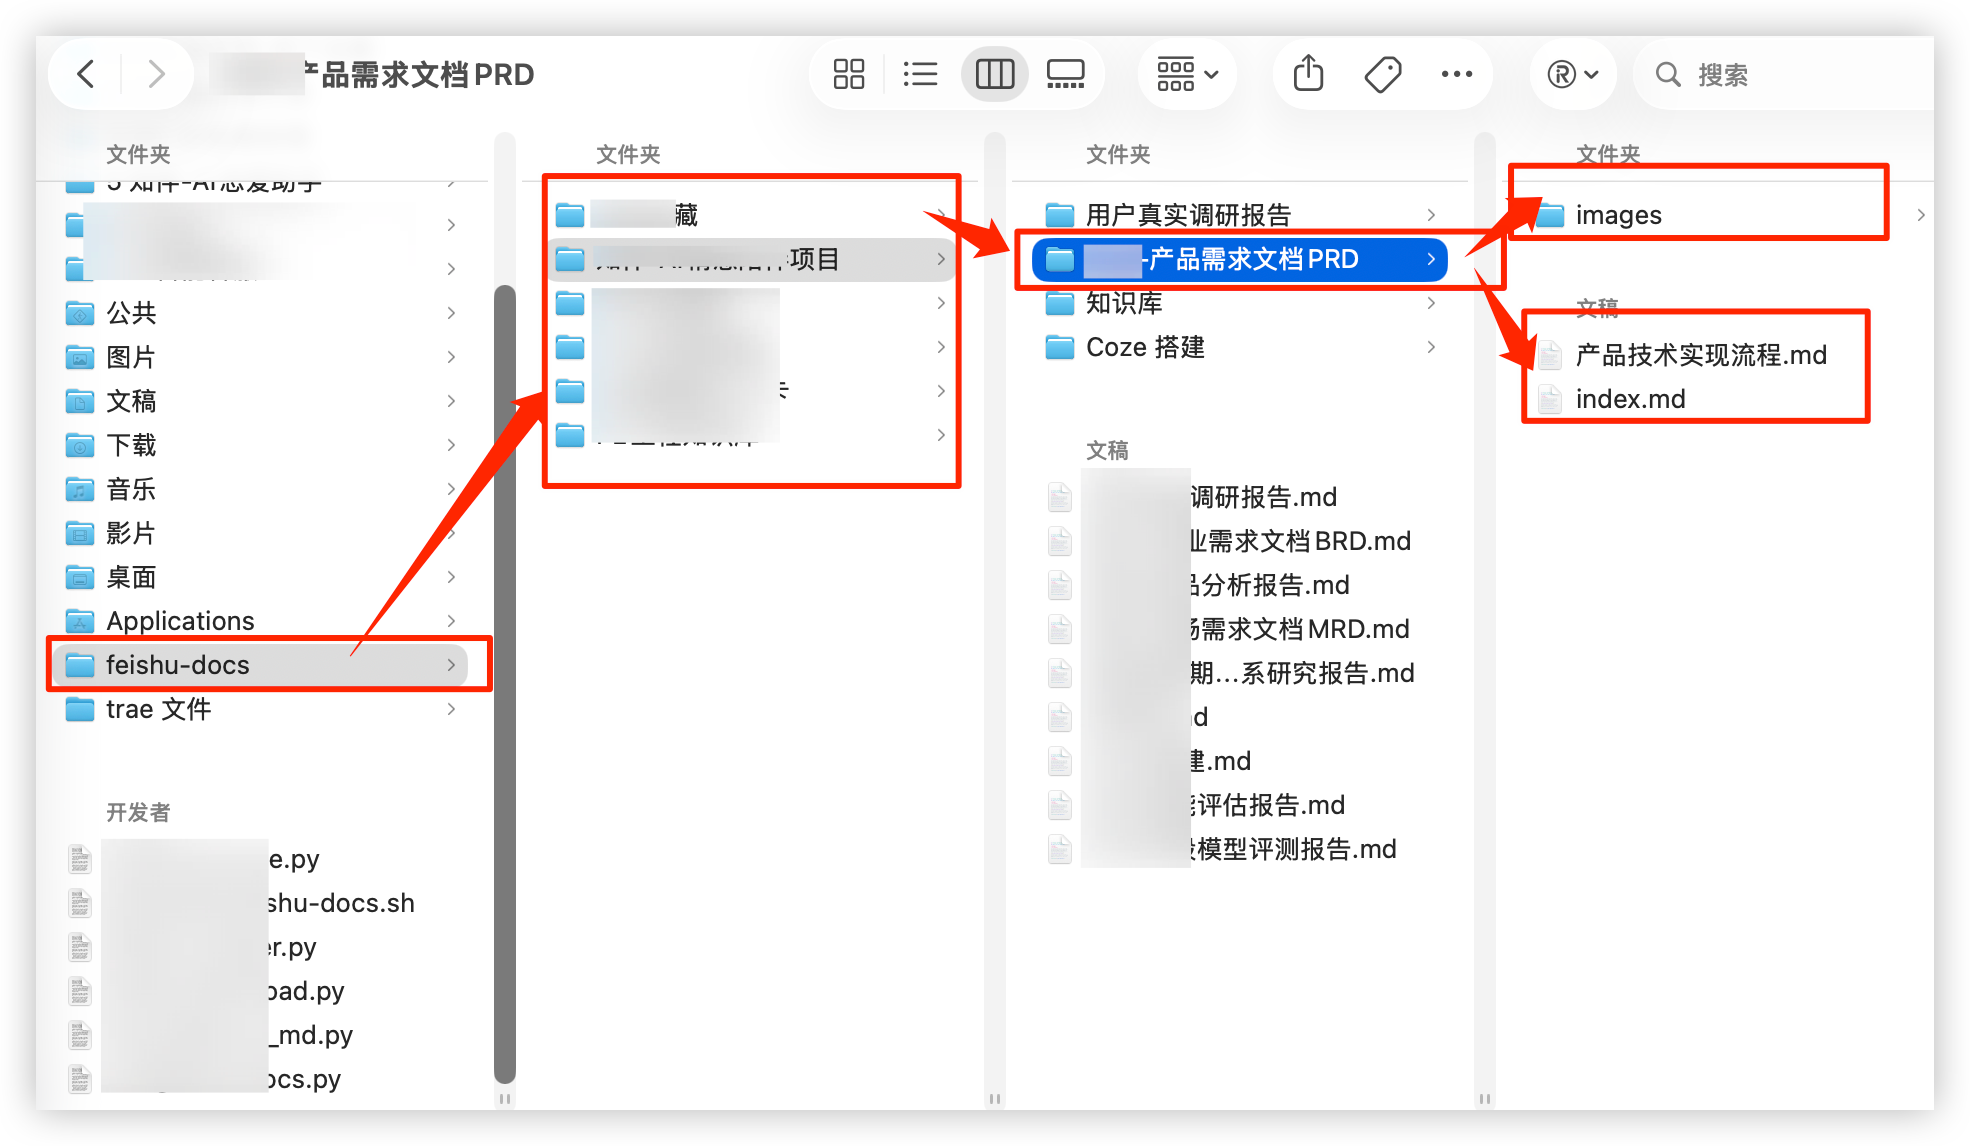This screenshot has height=1146, width=1970.
Task: Expand the Coze 搭建 folder chevron
Action: 1431,347
